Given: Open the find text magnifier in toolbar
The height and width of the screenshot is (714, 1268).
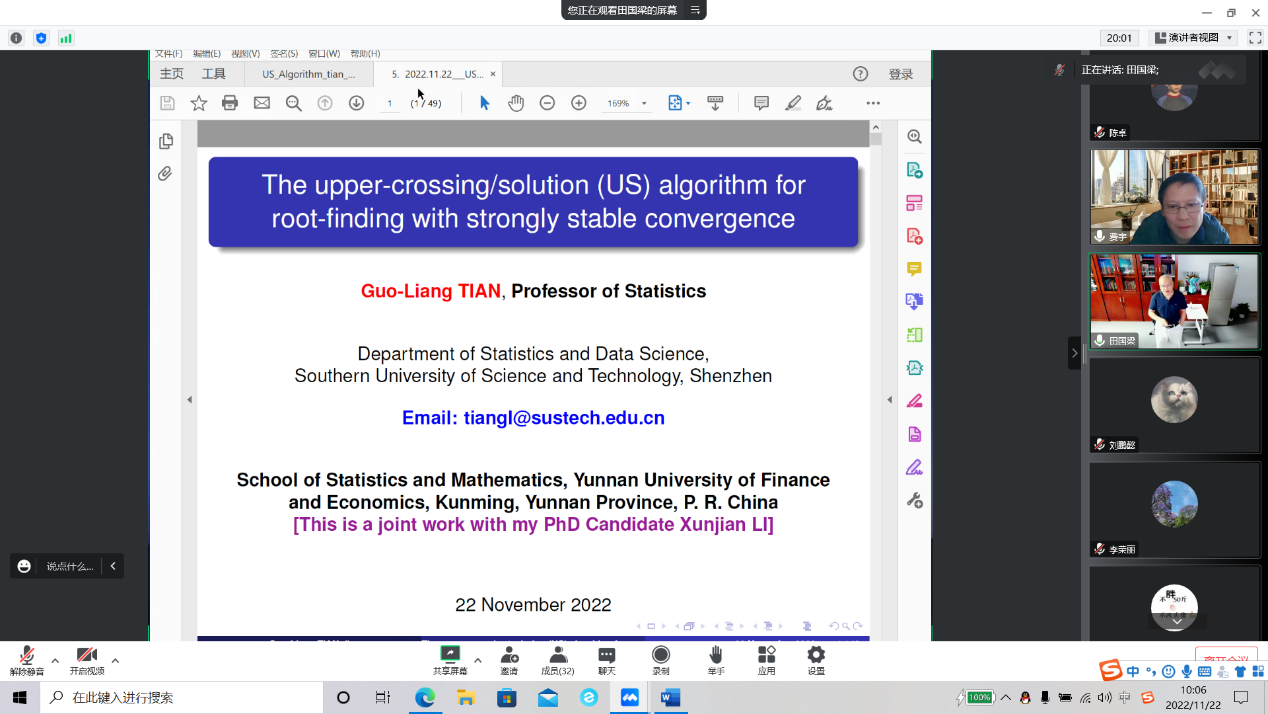Looking at the screenshot, I should 293,103.
